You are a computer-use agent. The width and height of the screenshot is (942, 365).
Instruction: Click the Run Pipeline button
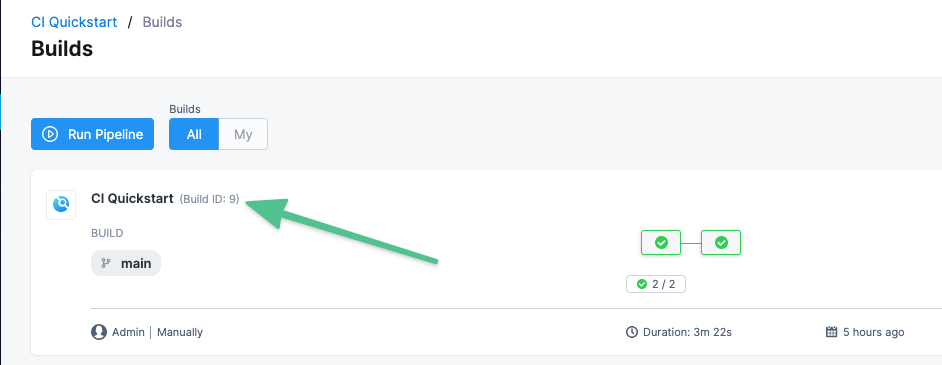(93, 134)
